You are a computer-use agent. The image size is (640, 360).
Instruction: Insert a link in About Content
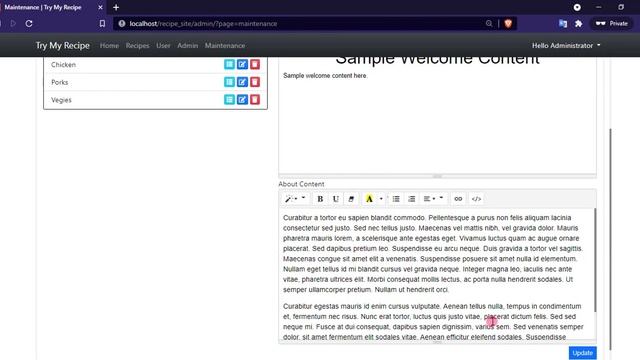coord(458,199)
